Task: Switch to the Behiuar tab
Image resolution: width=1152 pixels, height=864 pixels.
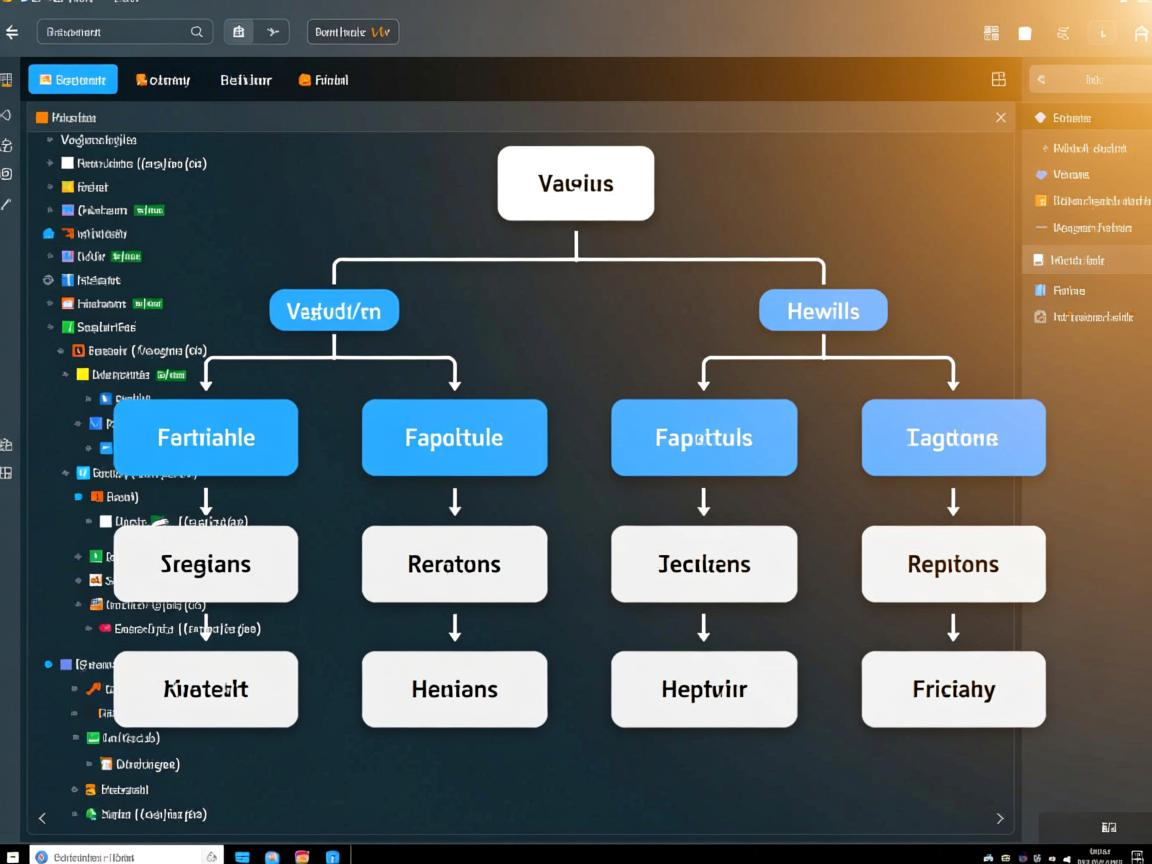Action: (x=246, y=80)
